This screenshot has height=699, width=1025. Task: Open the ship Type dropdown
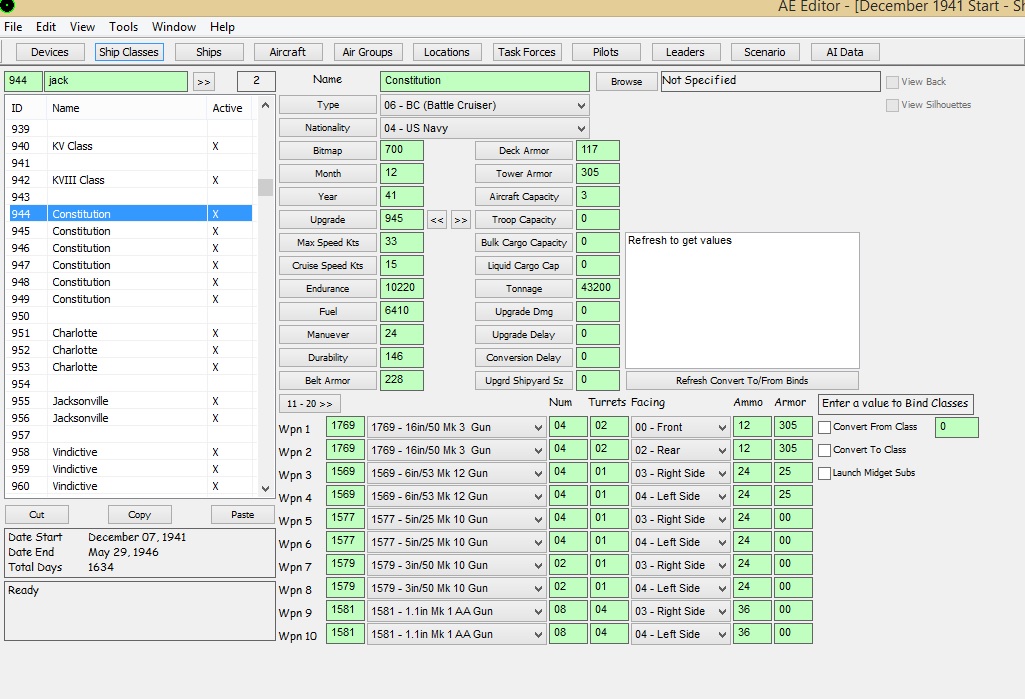tap(484, 105)
